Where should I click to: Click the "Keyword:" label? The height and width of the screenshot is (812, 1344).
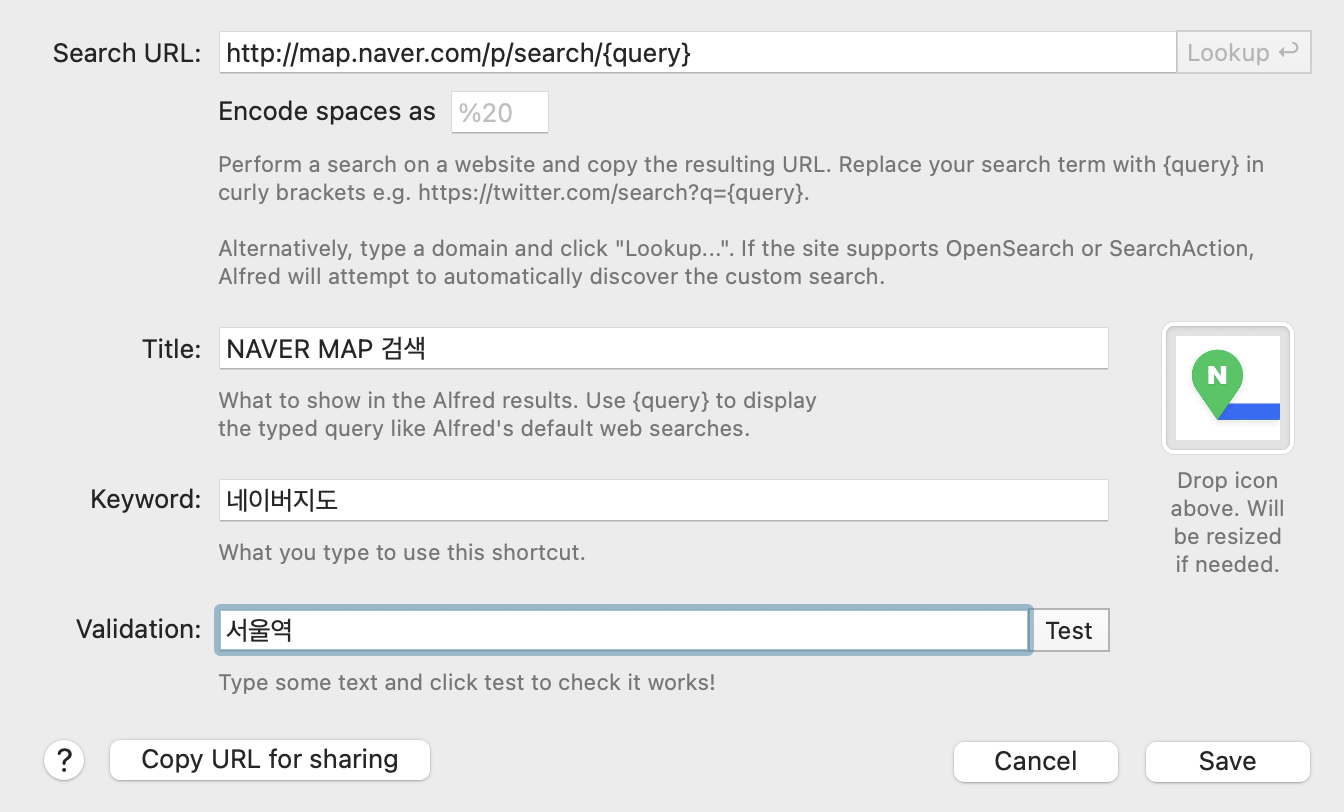pyautogui.click(x=146, y=499)
